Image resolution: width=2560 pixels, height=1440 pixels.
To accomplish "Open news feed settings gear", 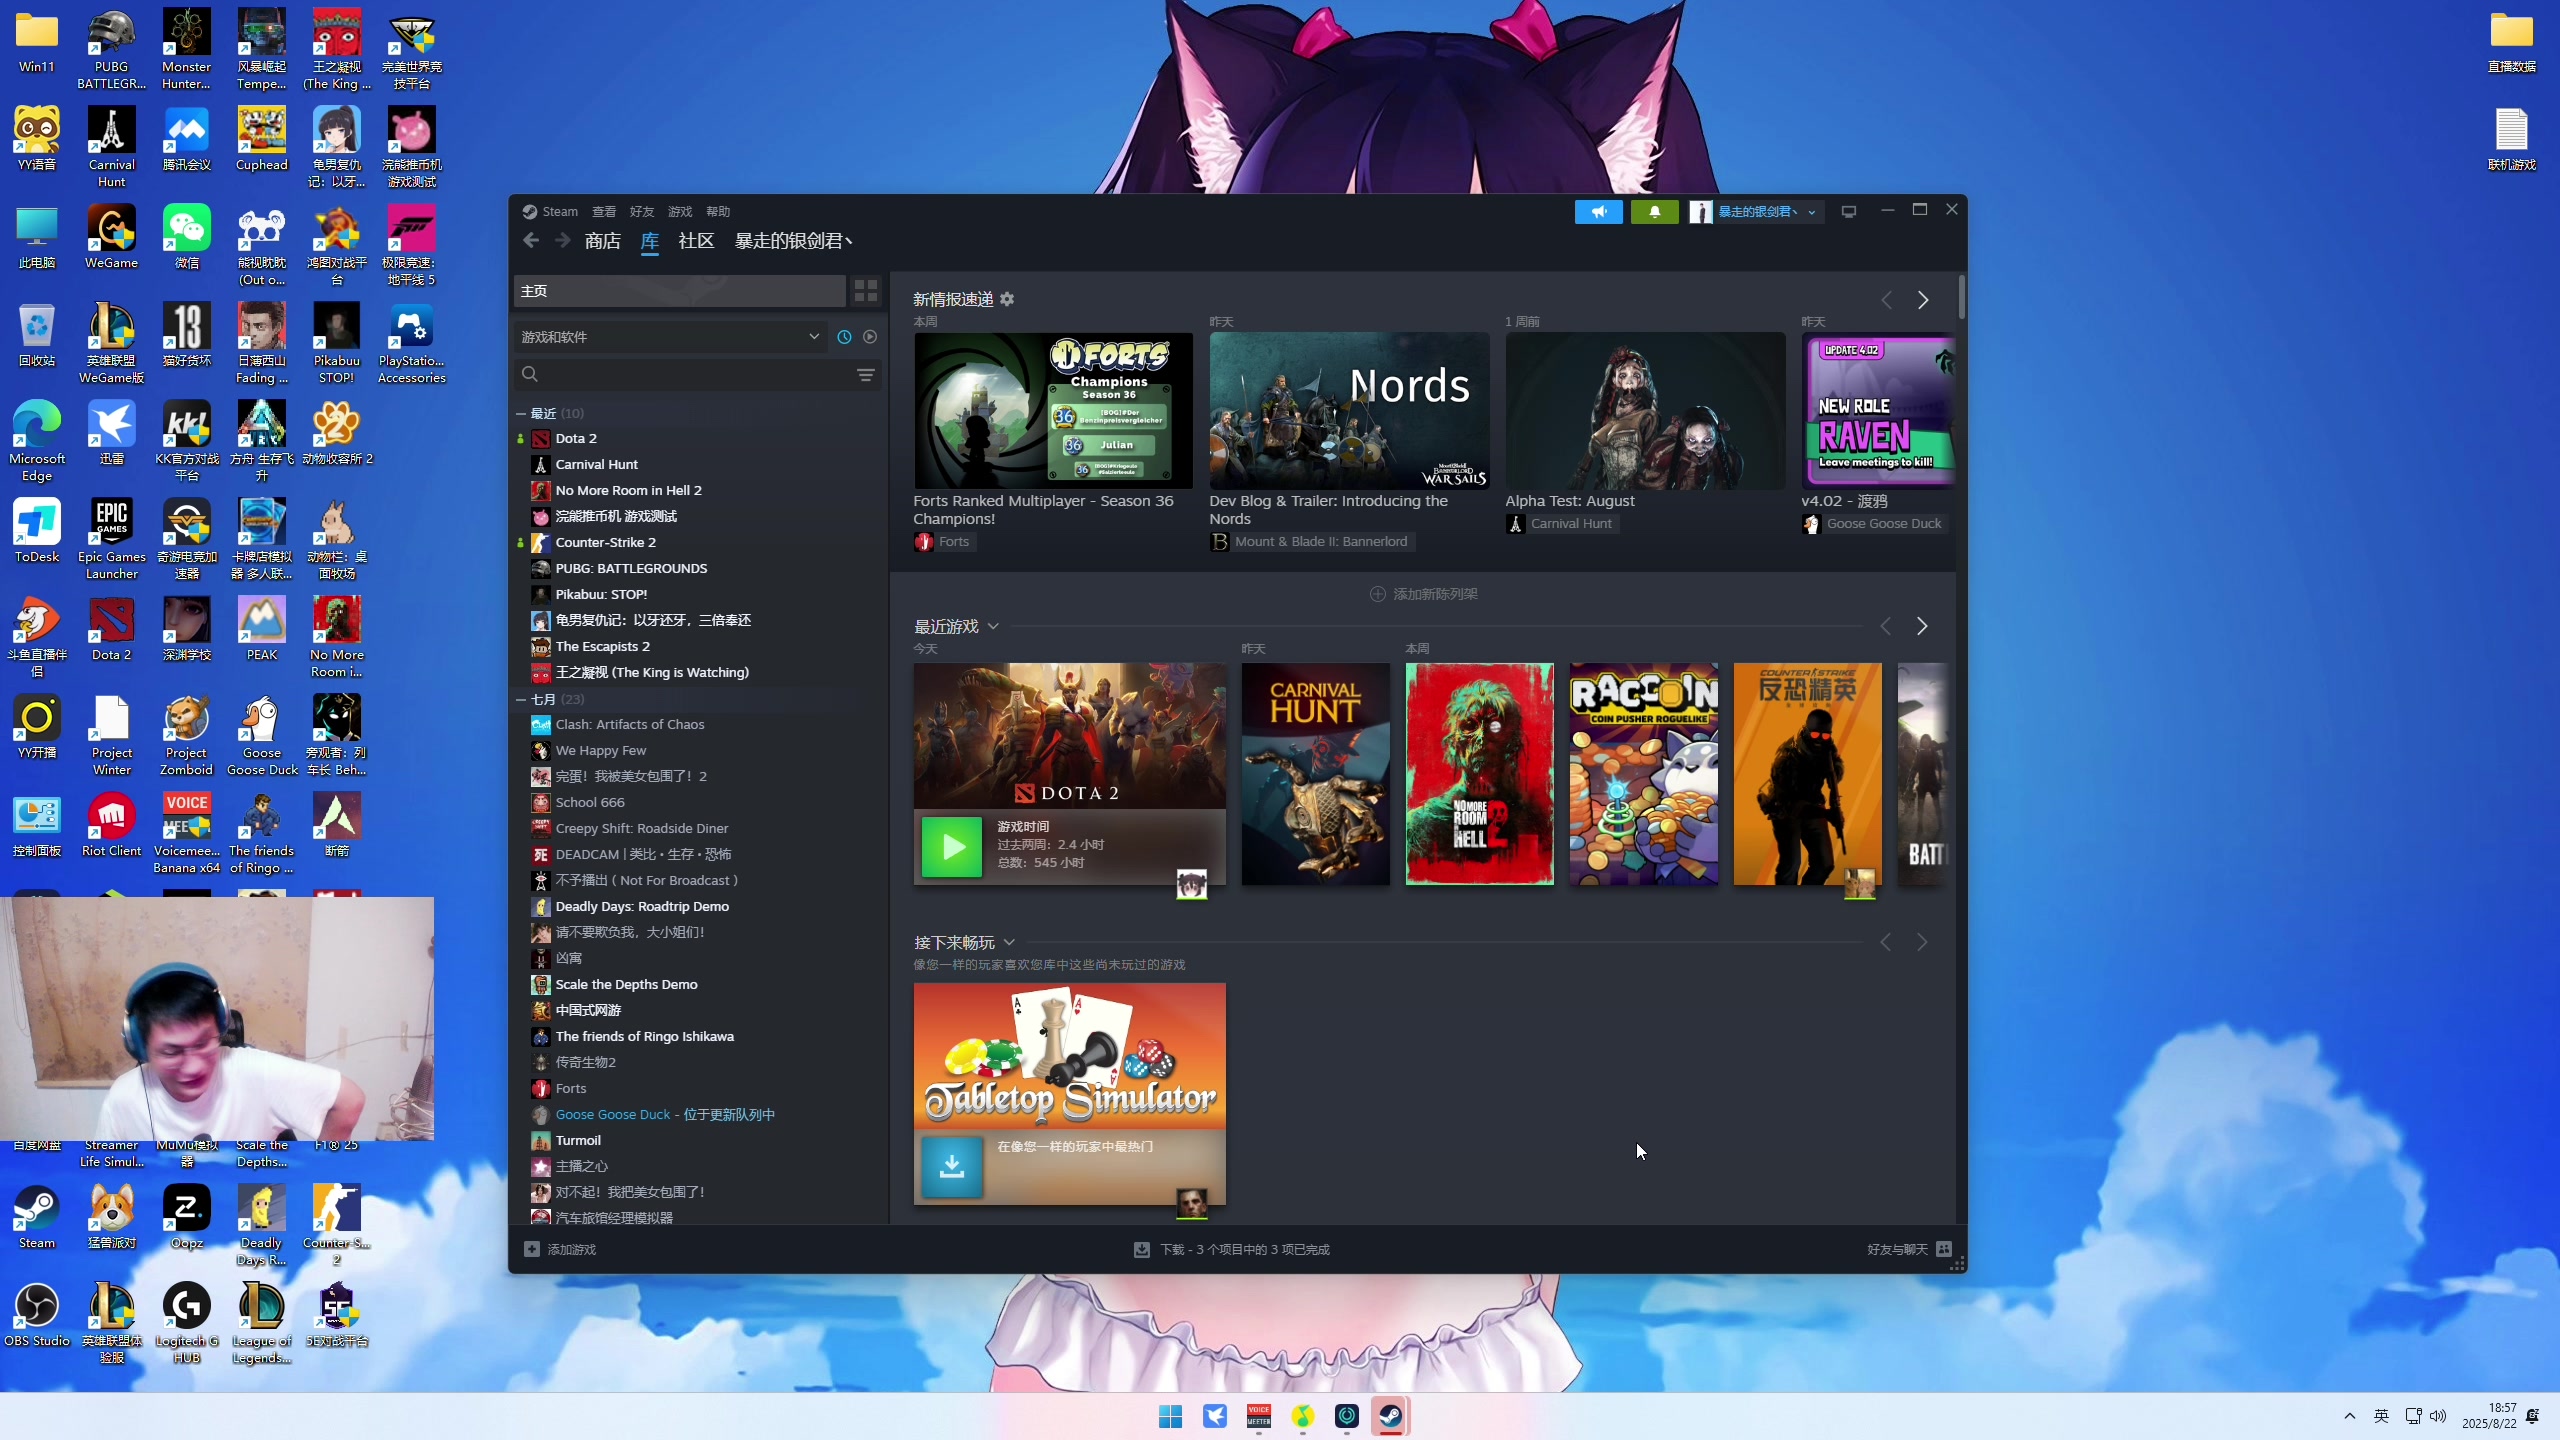I will [x=1007, y=299].
